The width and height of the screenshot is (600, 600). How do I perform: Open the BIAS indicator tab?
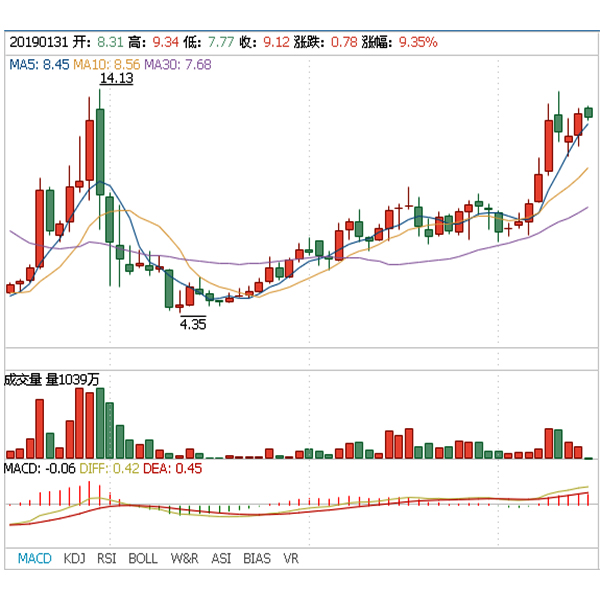pos(257,558)
